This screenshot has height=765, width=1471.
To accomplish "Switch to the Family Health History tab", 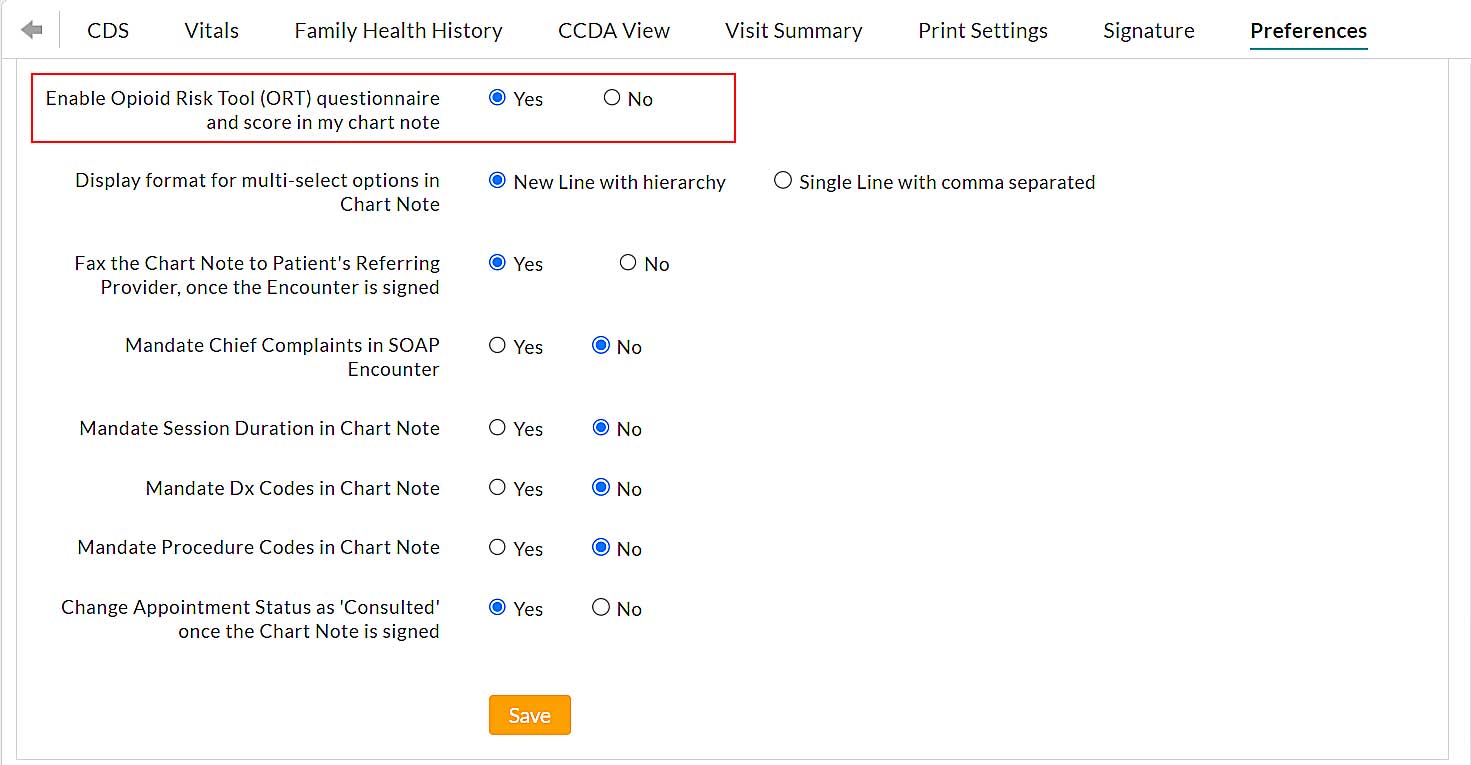I will tap(397, 30).
